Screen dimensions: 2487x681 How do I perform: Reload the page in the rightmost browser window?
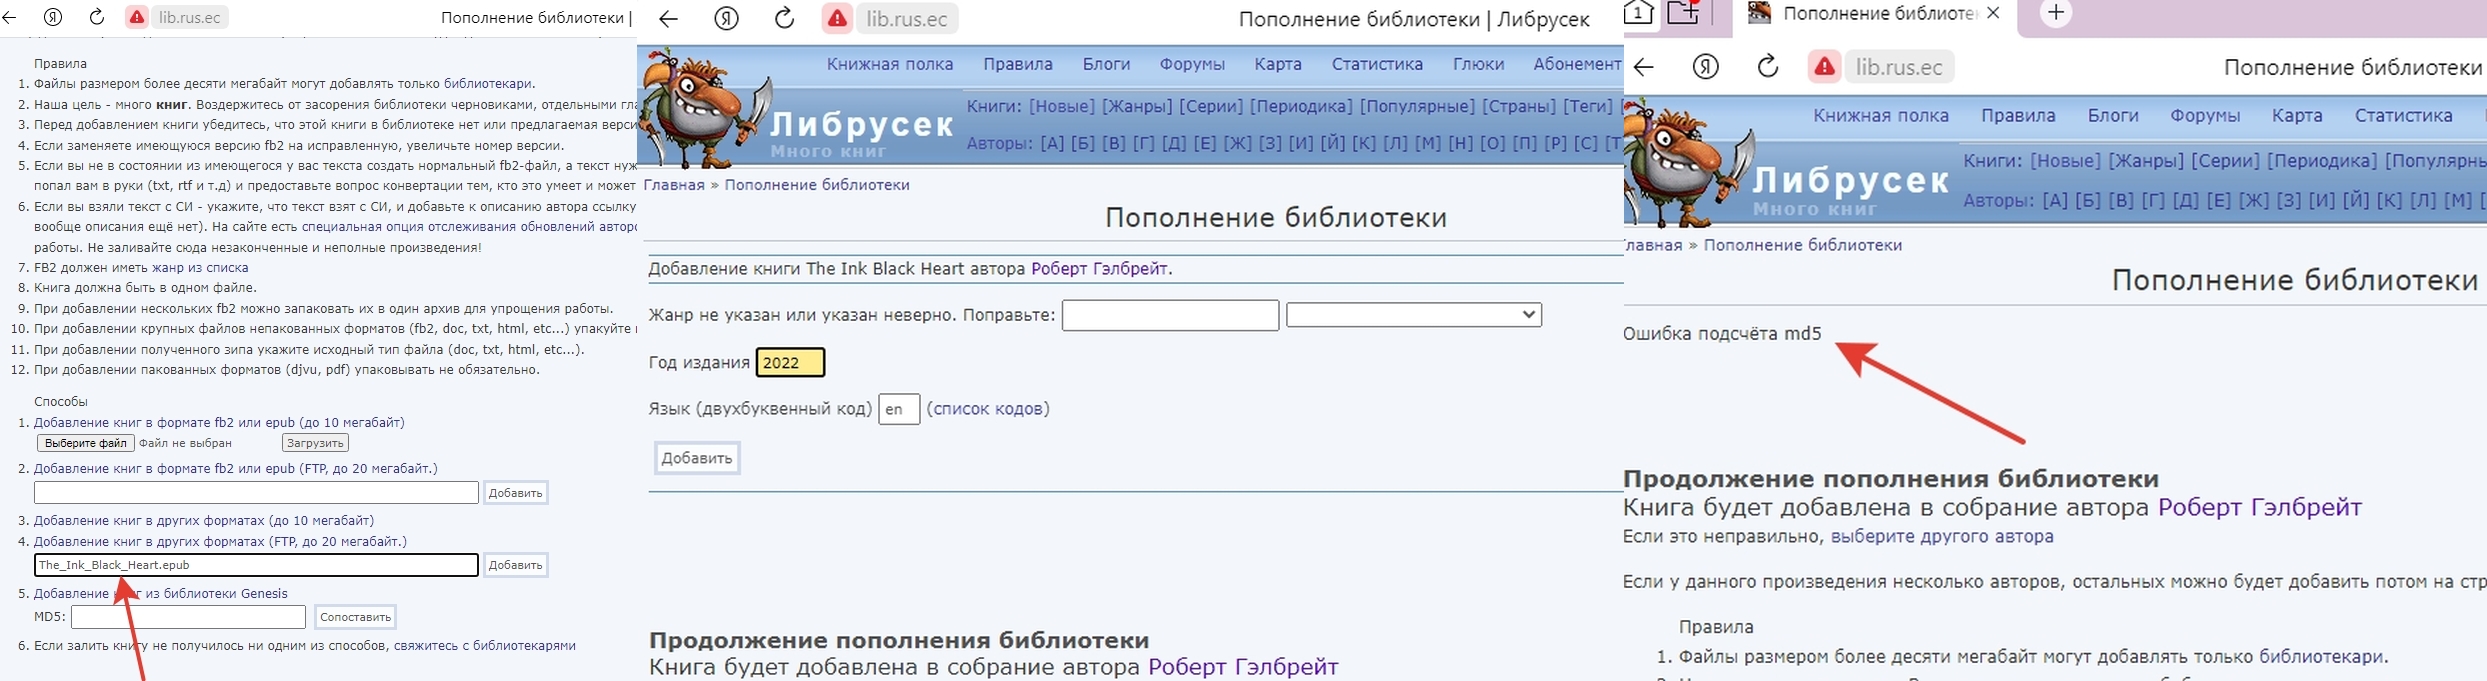[1768, 67]
